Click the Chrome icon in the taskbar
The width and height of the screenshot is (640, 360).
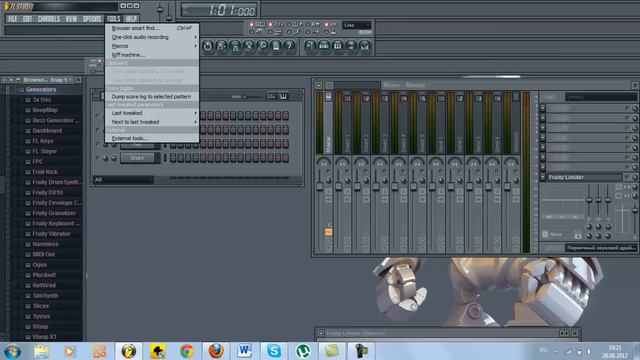187,351
